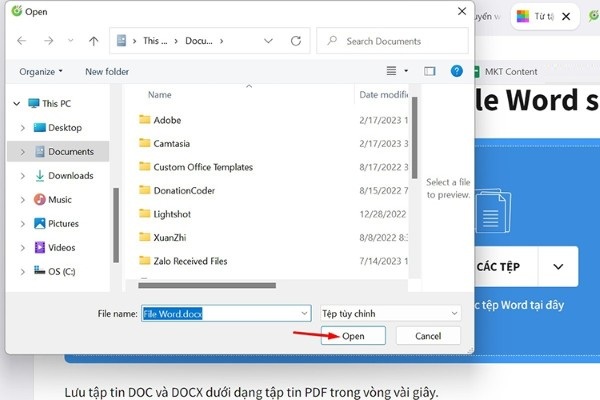Click the Open button

[x=353, y=336]
